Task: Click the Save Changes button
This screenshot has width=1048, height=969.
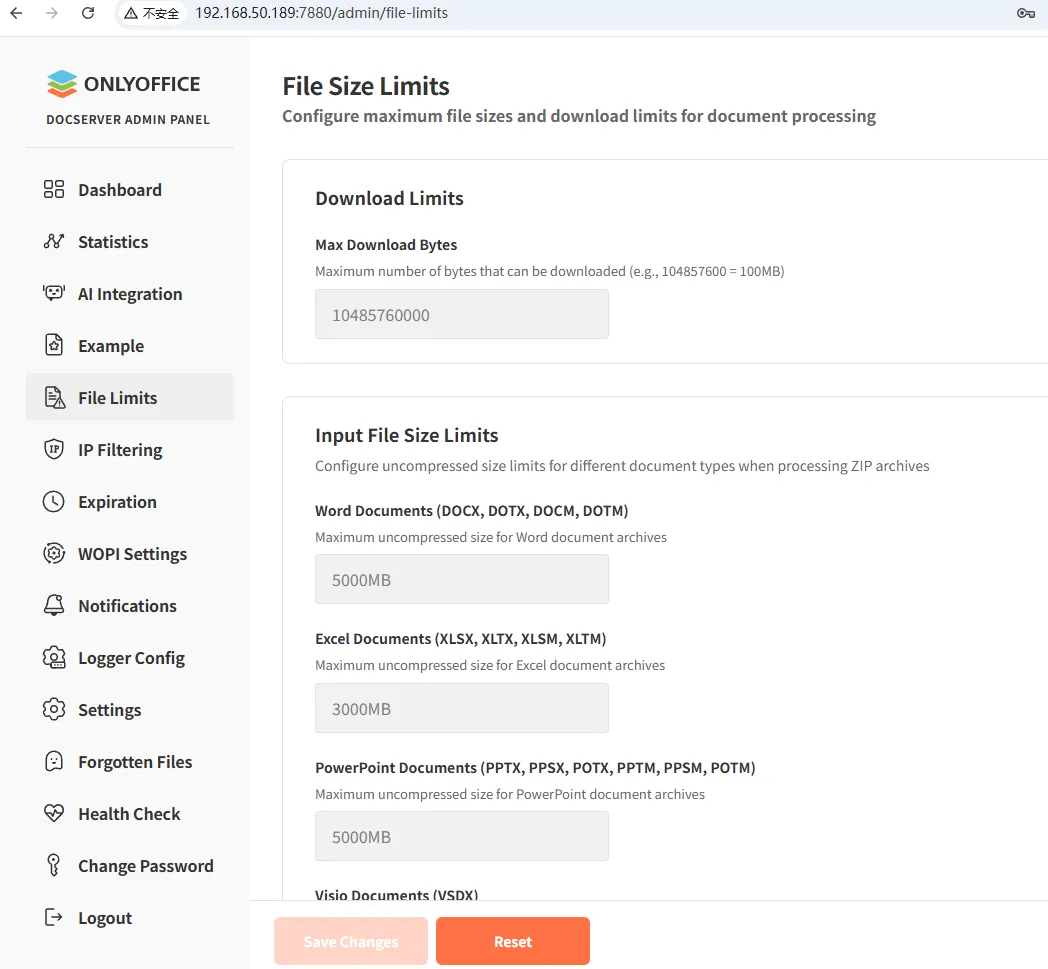Action: click(351, 942)
